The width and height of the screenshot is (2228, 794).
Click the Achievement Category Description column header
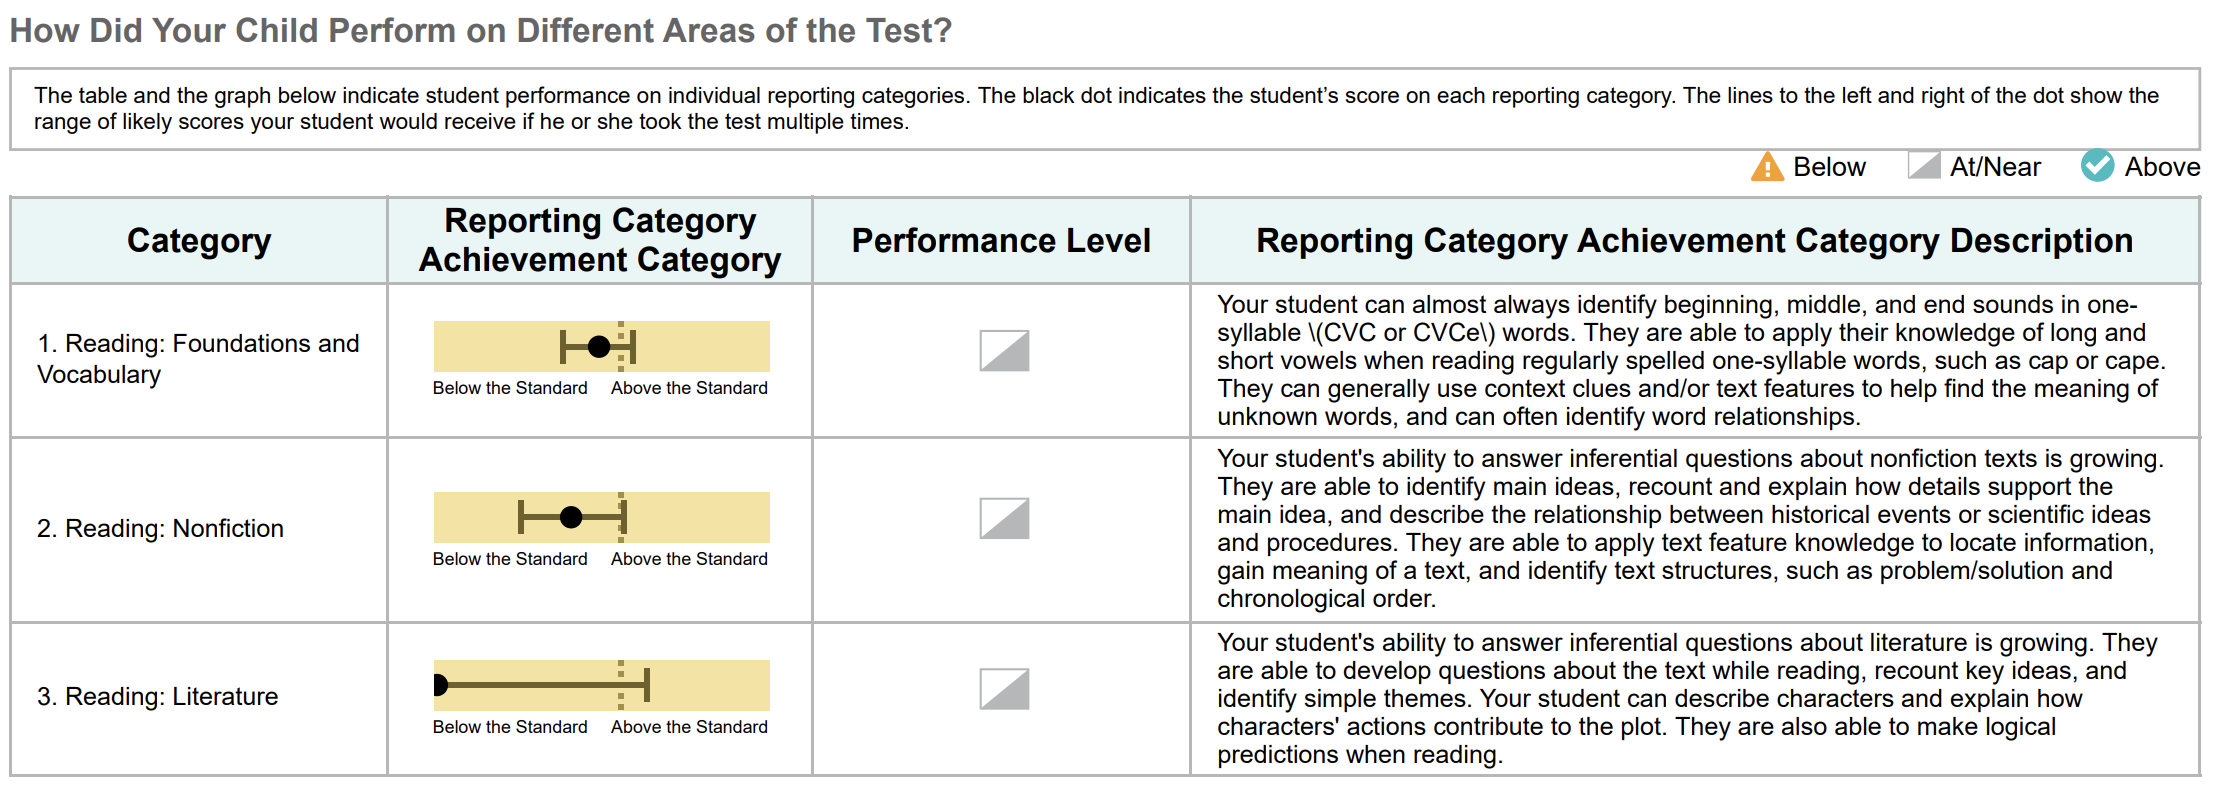click(1694, 241)
